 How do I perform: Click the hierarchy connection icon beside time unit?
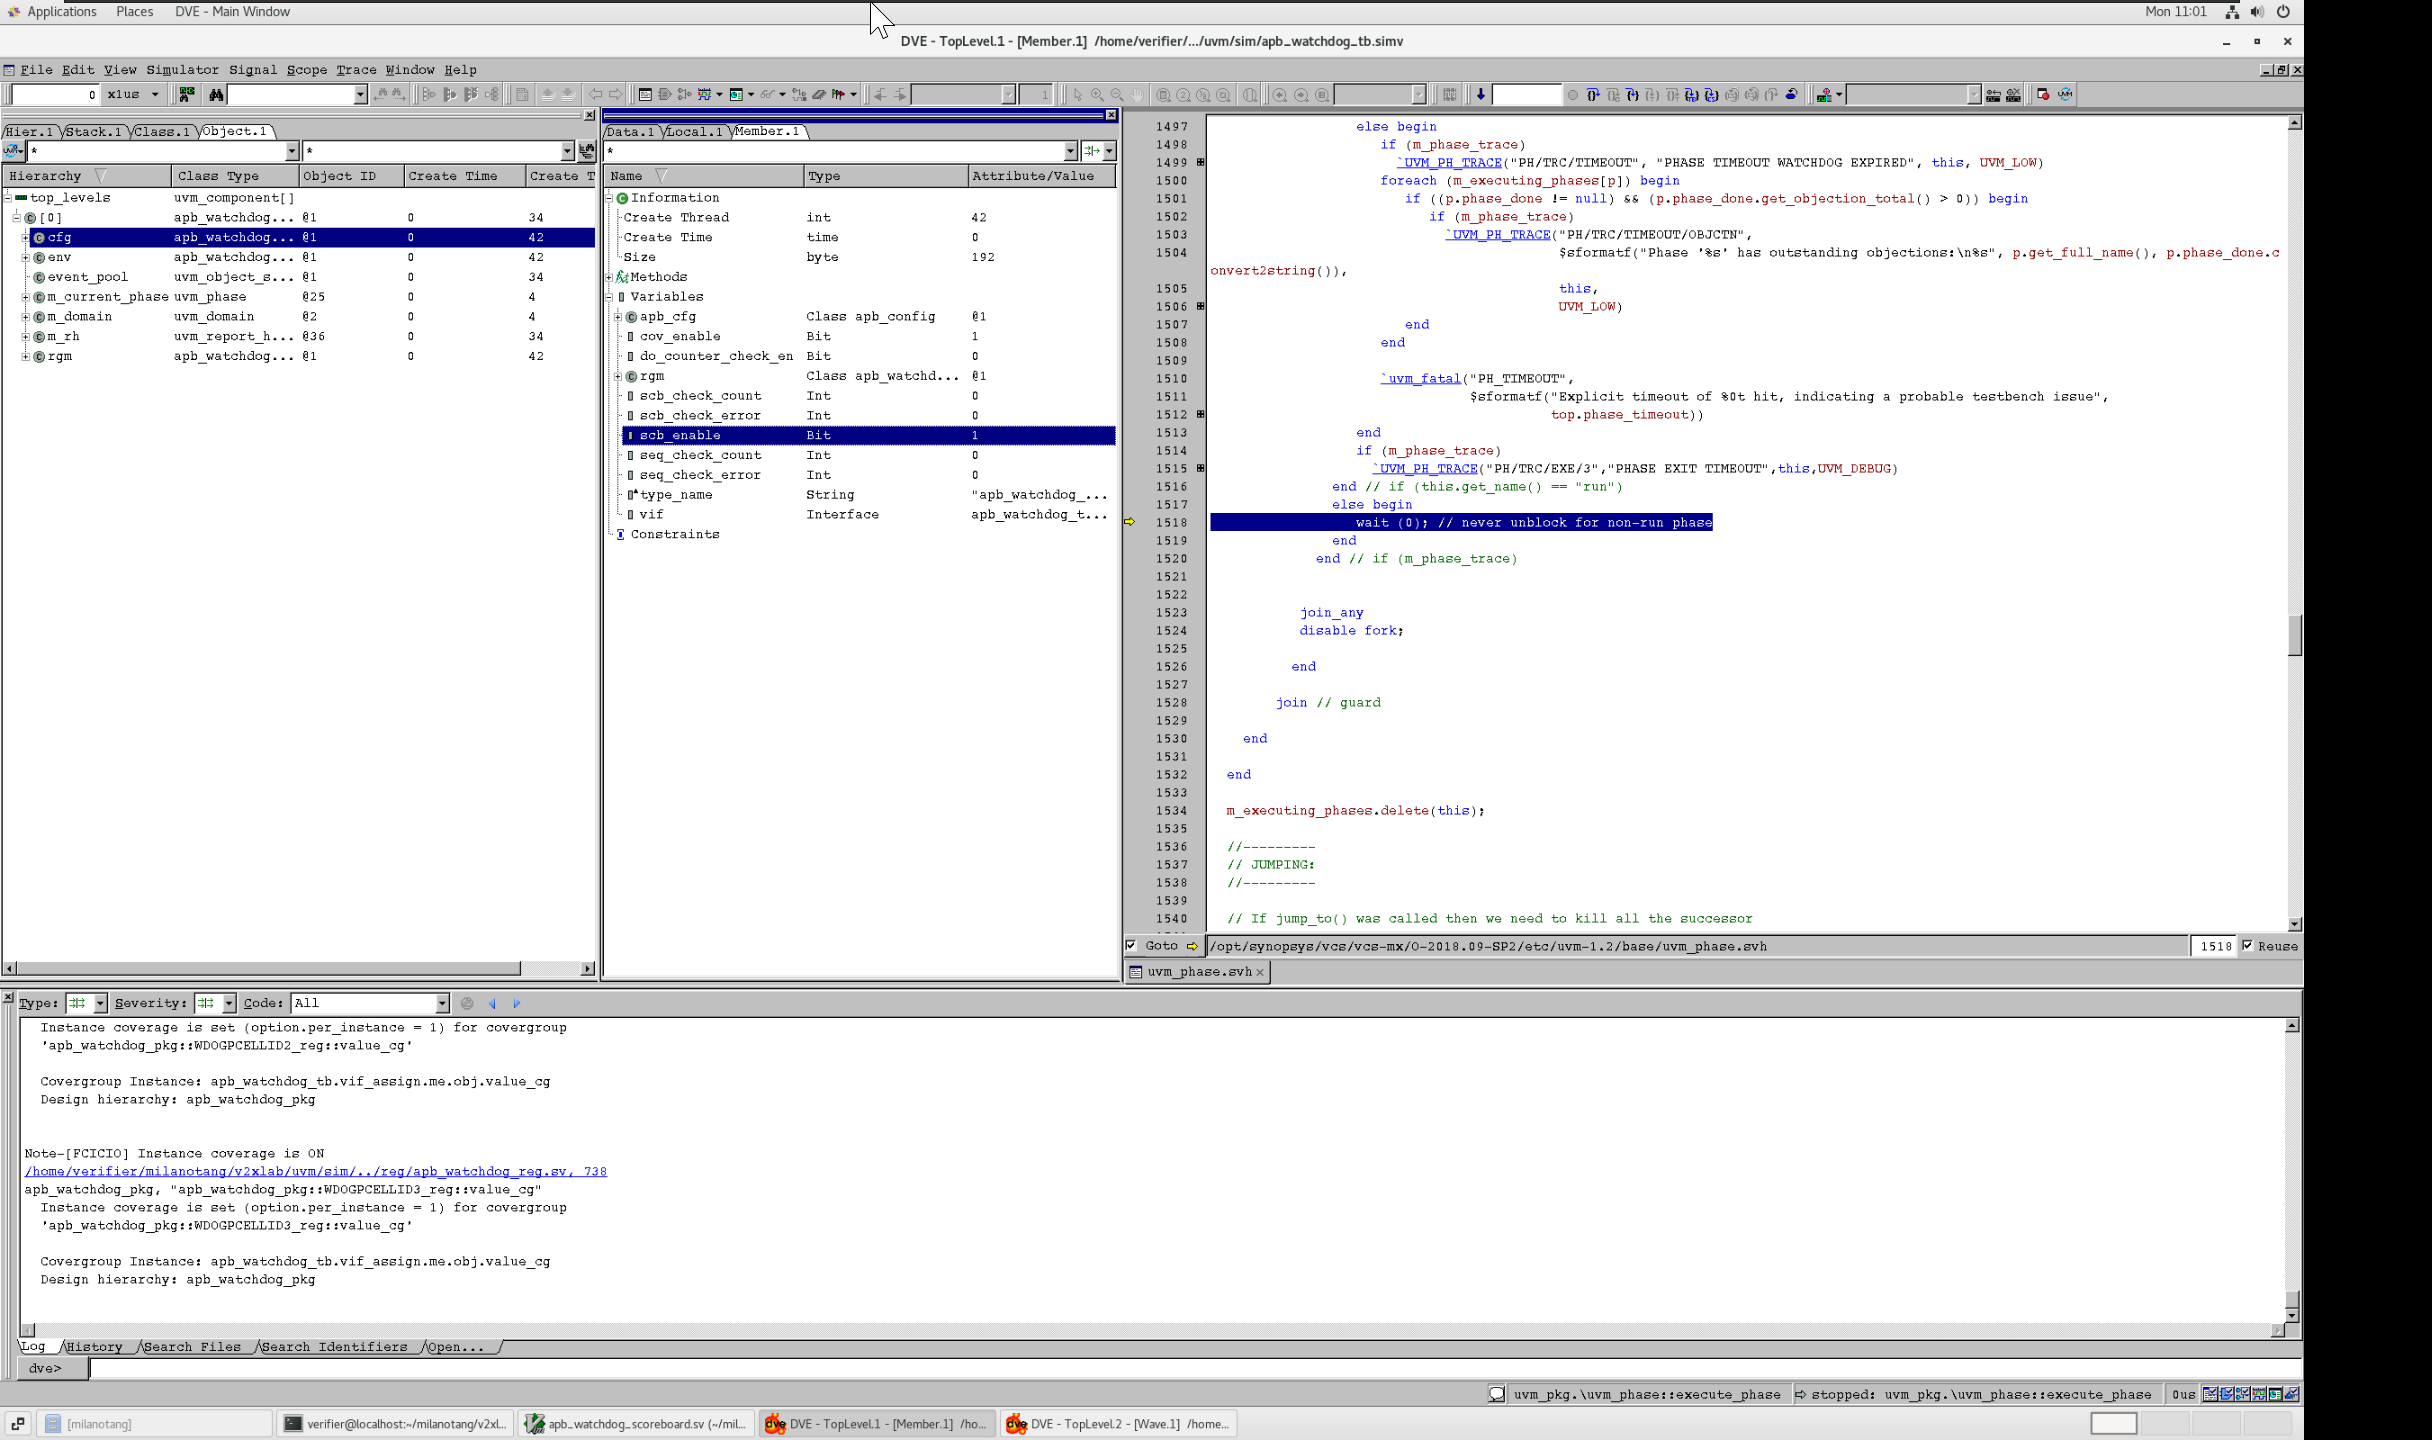click(186, 94)
